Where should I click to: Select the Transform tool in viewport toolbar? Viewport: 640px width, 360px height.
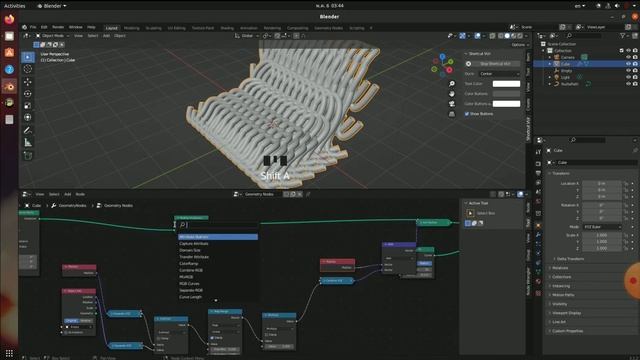coord(28,118)
